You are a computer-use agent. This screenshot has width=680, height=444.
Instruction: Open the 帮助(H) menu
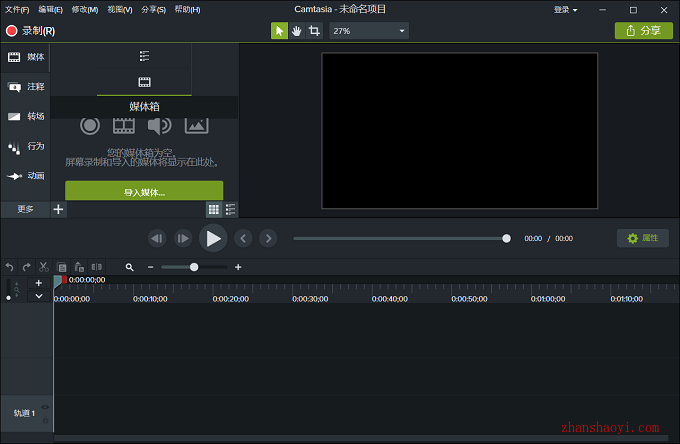point(187,10)
